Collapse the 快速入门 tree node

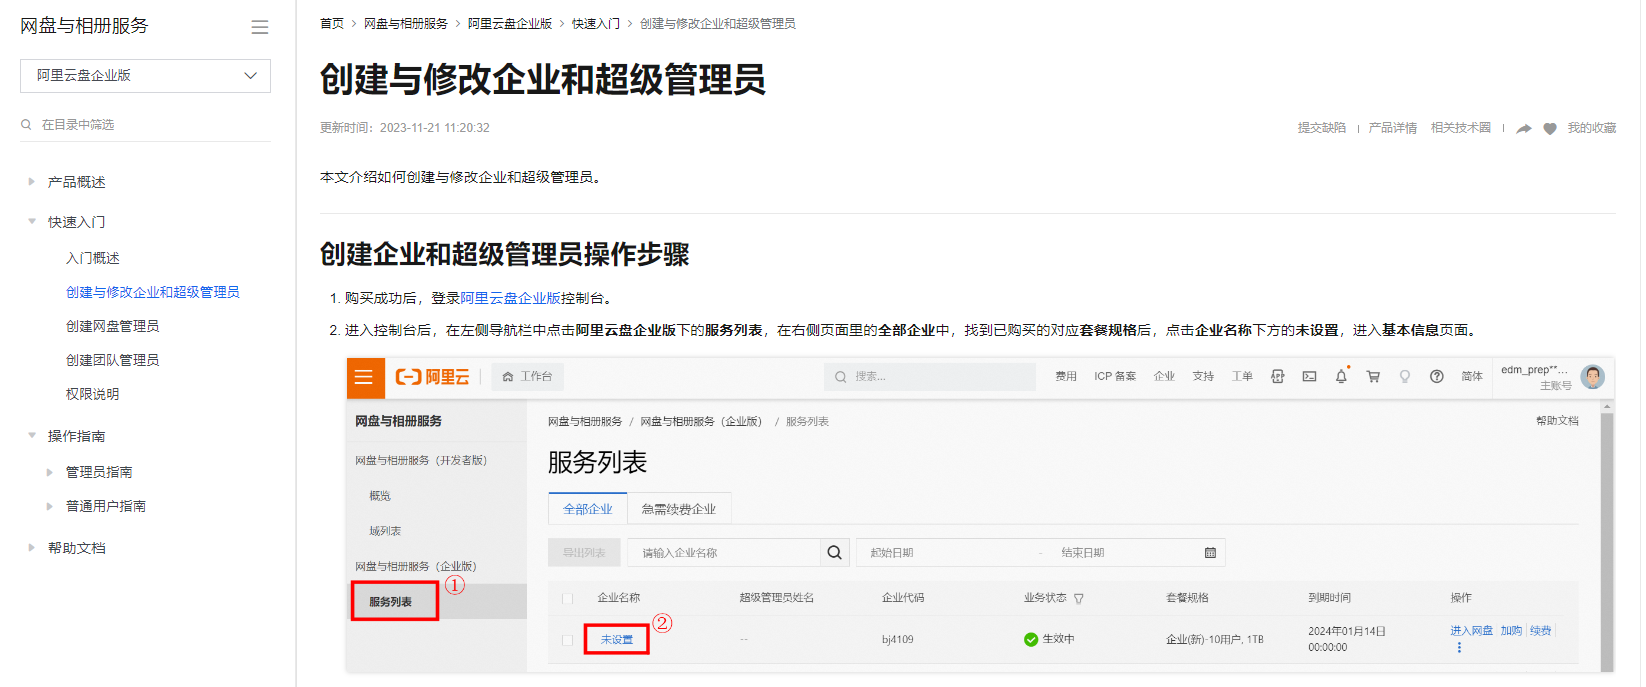[32, 222]
